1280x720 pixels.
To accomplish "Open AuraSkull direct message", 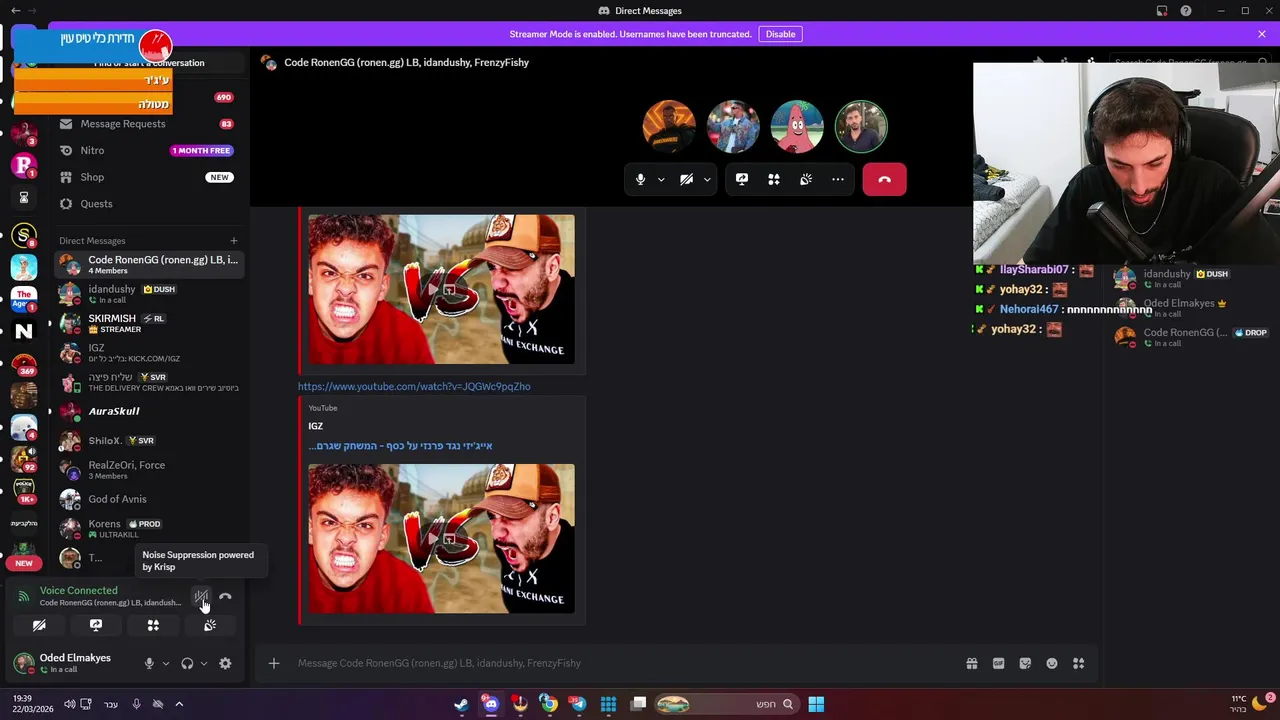I will (147, 411).
